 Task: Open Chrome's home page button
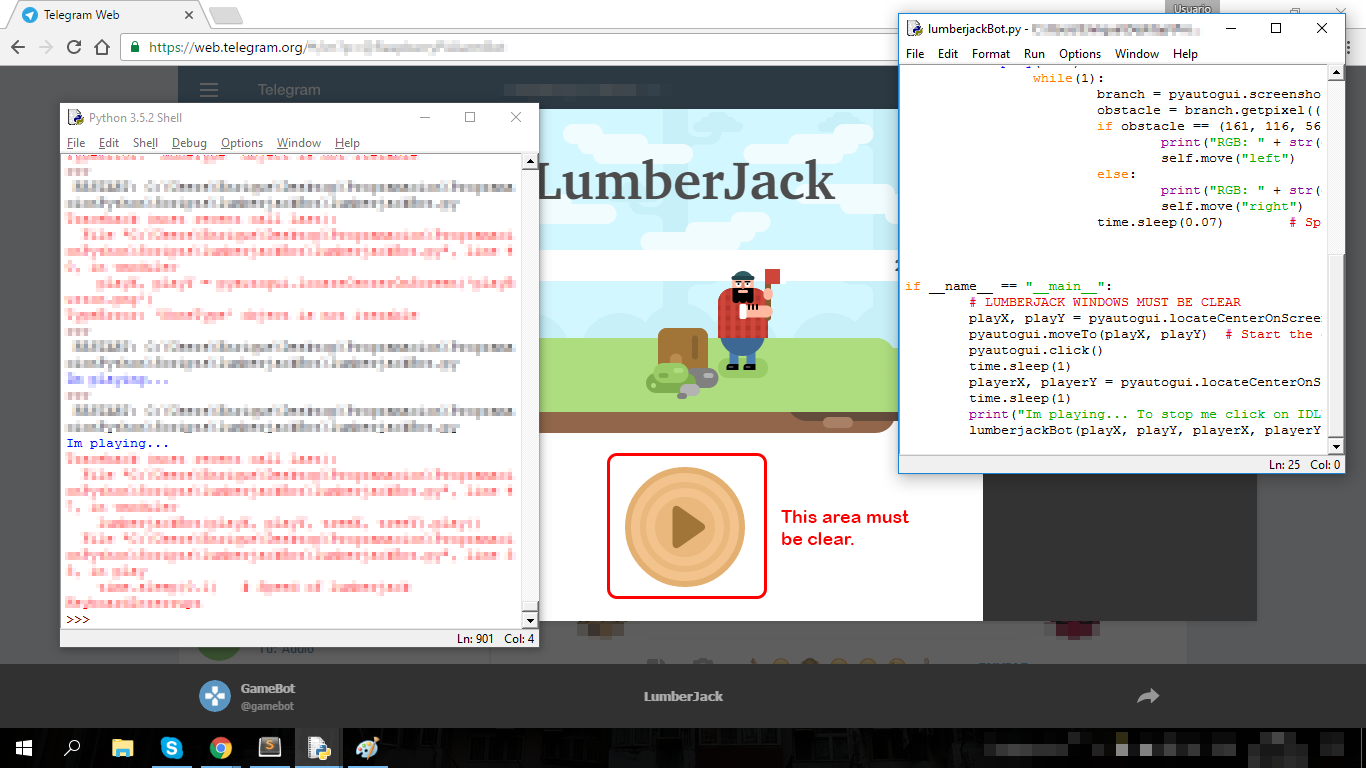click(102, 47)
